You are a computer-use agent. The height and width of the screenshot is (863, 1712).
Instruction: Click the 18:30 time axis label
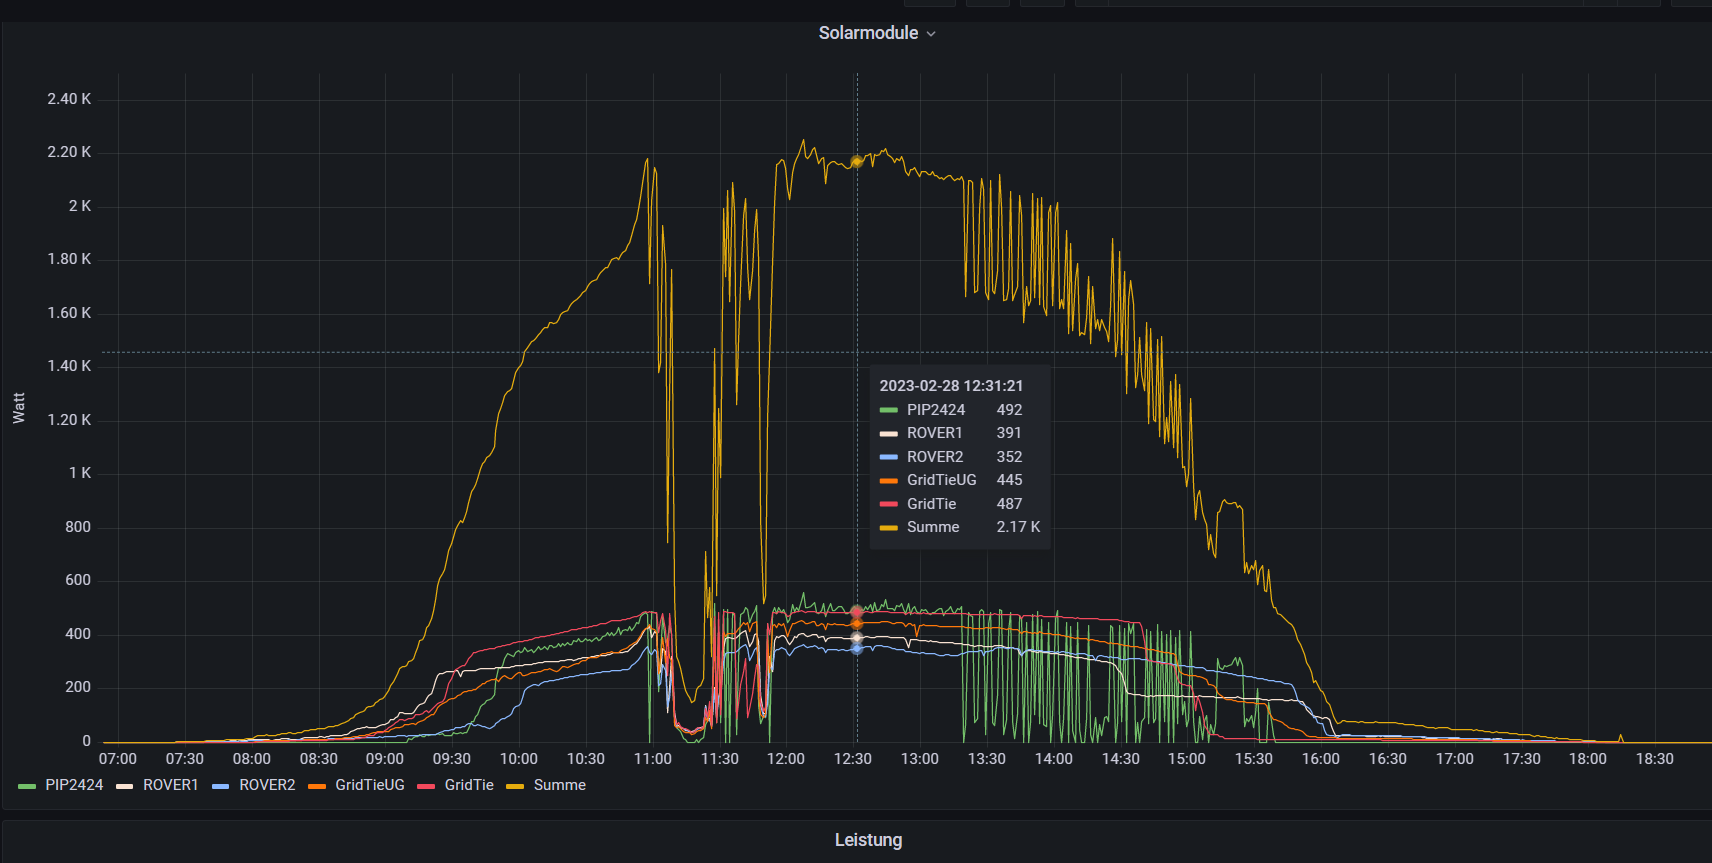click(x=1655, y=759)
